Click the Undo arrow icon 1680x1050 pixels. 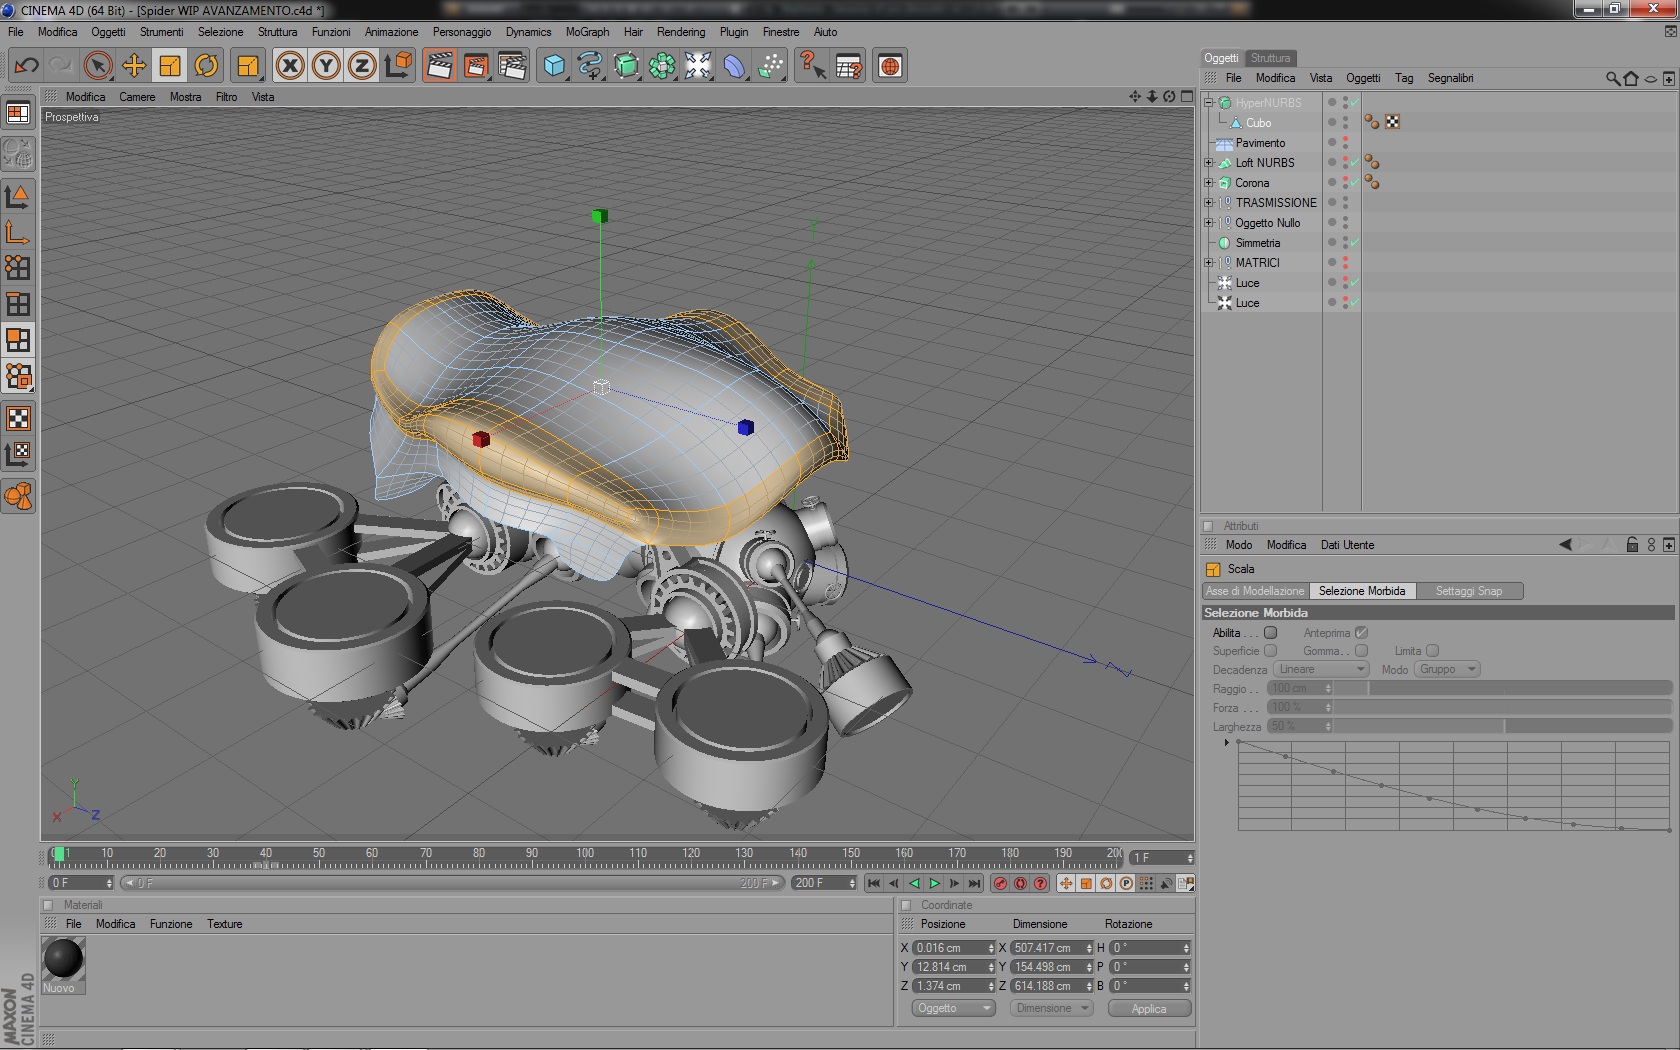pos(27,66)
